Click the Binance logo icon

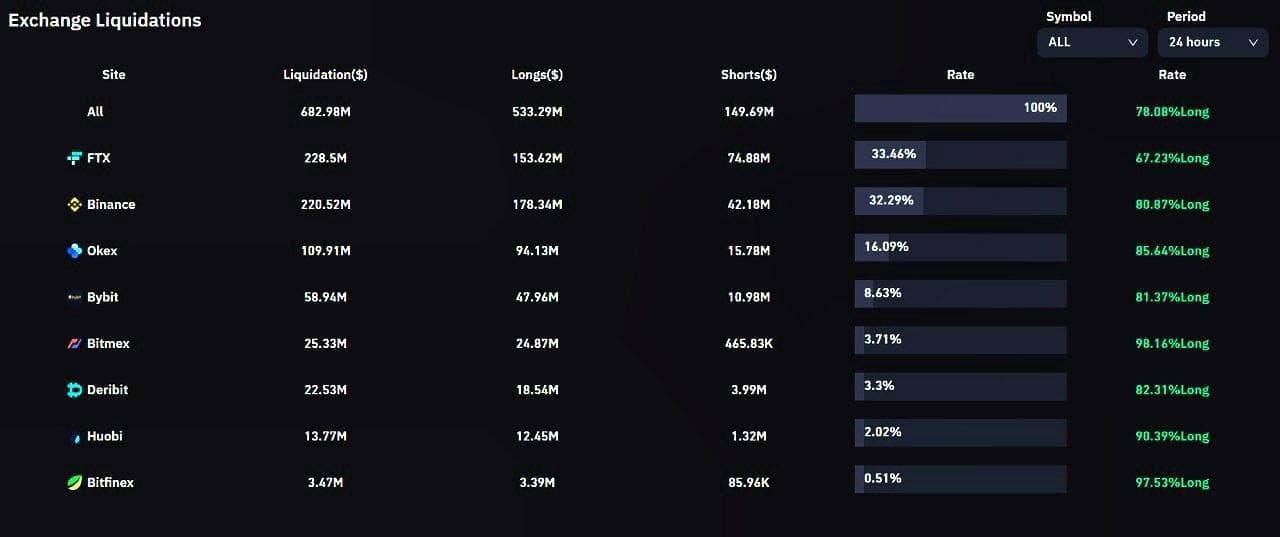74,204
